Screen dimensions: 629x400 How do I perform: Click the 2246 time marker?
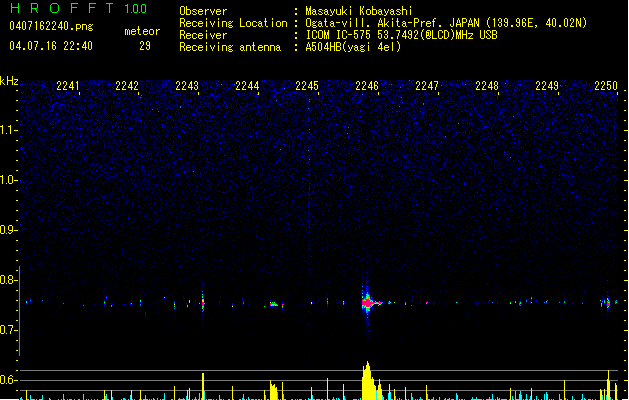[x=367, y=86]
